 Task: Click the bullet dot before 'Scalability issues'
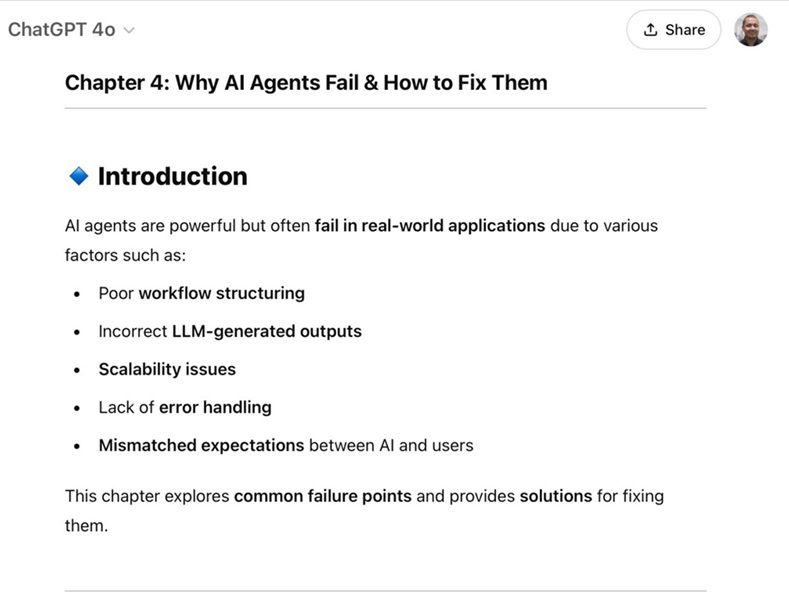tap(77, 370)
